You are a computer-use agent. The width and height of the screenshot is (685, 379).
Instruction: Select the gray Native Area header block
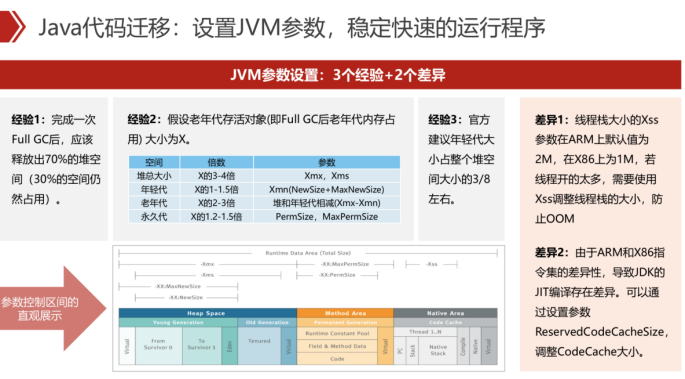(445, 313)
